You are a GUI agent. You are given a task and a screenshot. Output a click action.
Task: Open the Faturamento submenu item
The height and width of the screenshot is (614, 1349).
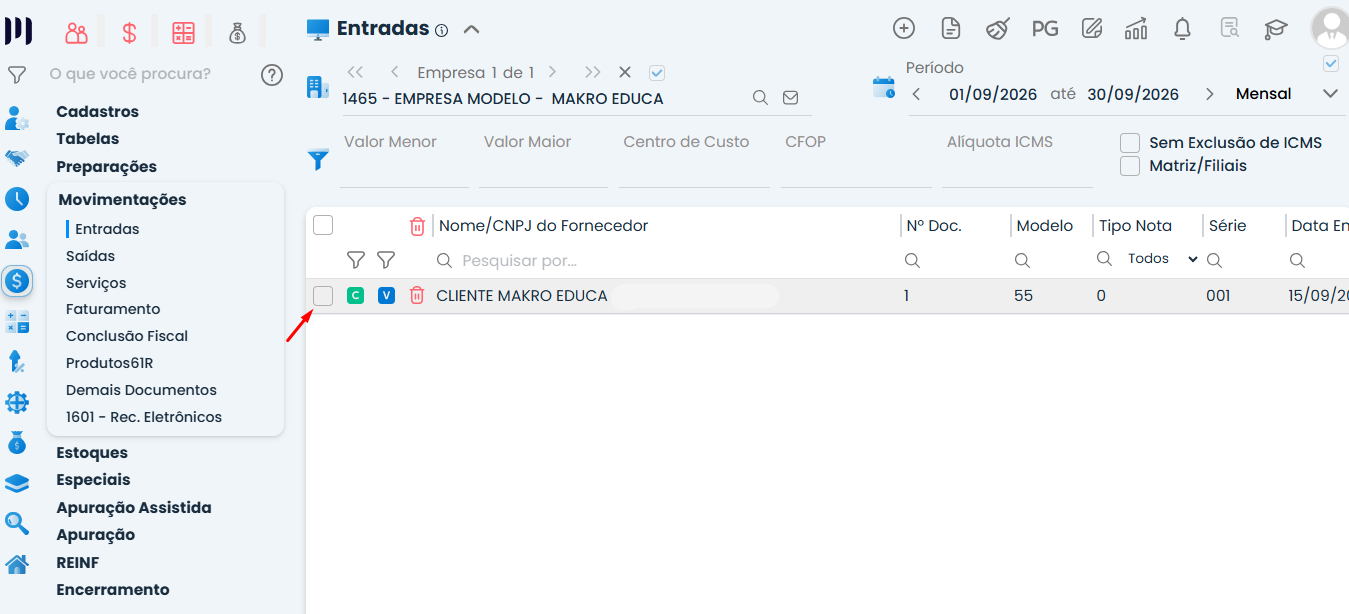(x=113, y=309)
